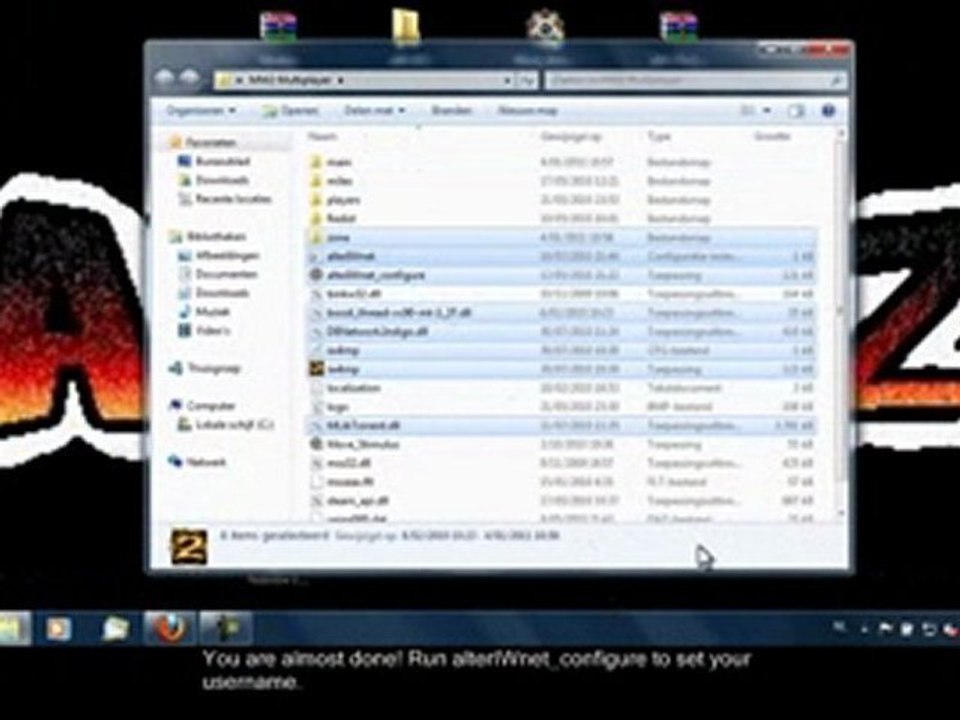This screenshot has height=720, width=960.
Task: Click the alterIWnet configuration file row
Action: point(560,256)
